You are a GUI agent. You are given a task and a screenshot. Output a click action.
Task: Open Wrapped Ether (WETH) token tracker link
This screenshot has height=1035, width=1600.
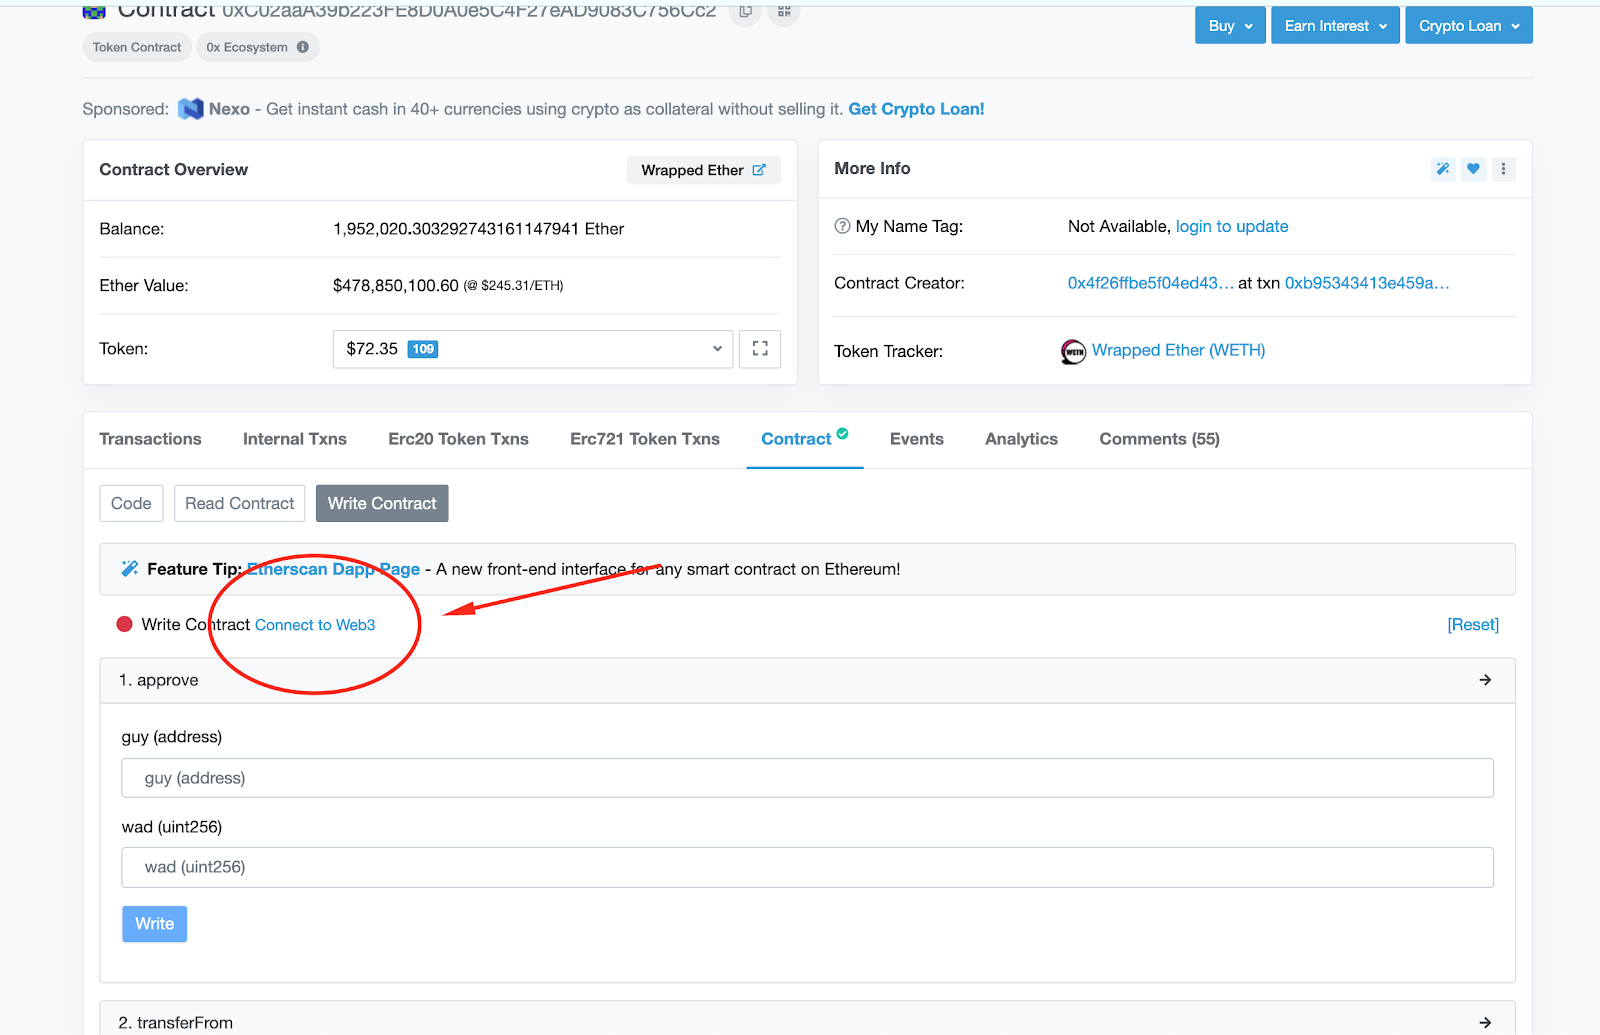coord(1178,350)
